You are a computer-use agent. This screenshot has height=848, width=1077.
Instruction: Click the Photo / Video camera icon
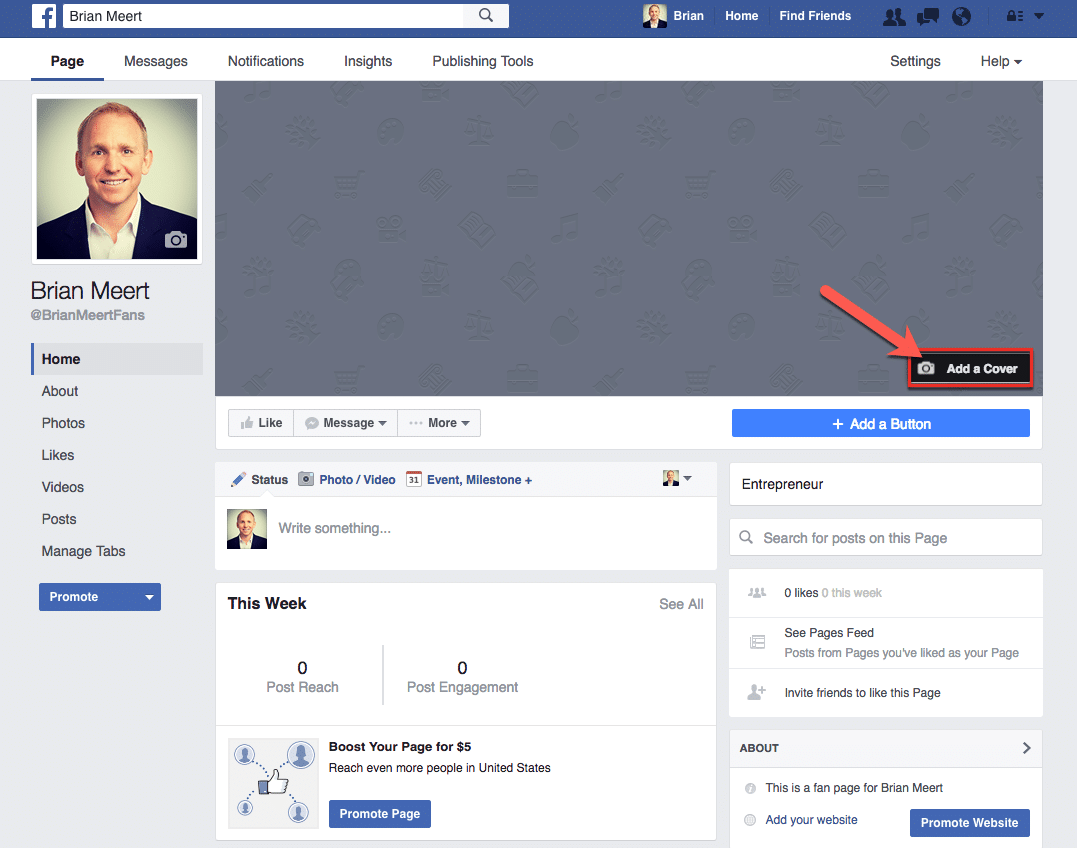306,479
